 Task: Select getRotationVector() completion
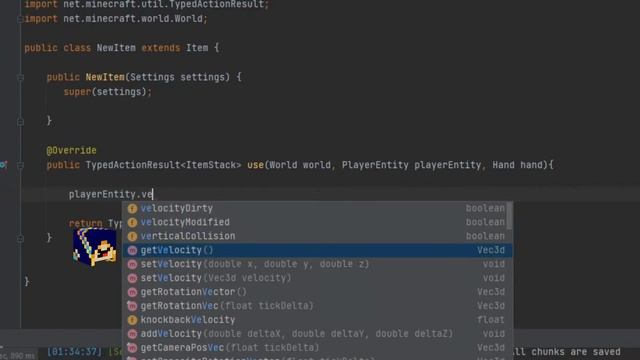tap(317, 292)
